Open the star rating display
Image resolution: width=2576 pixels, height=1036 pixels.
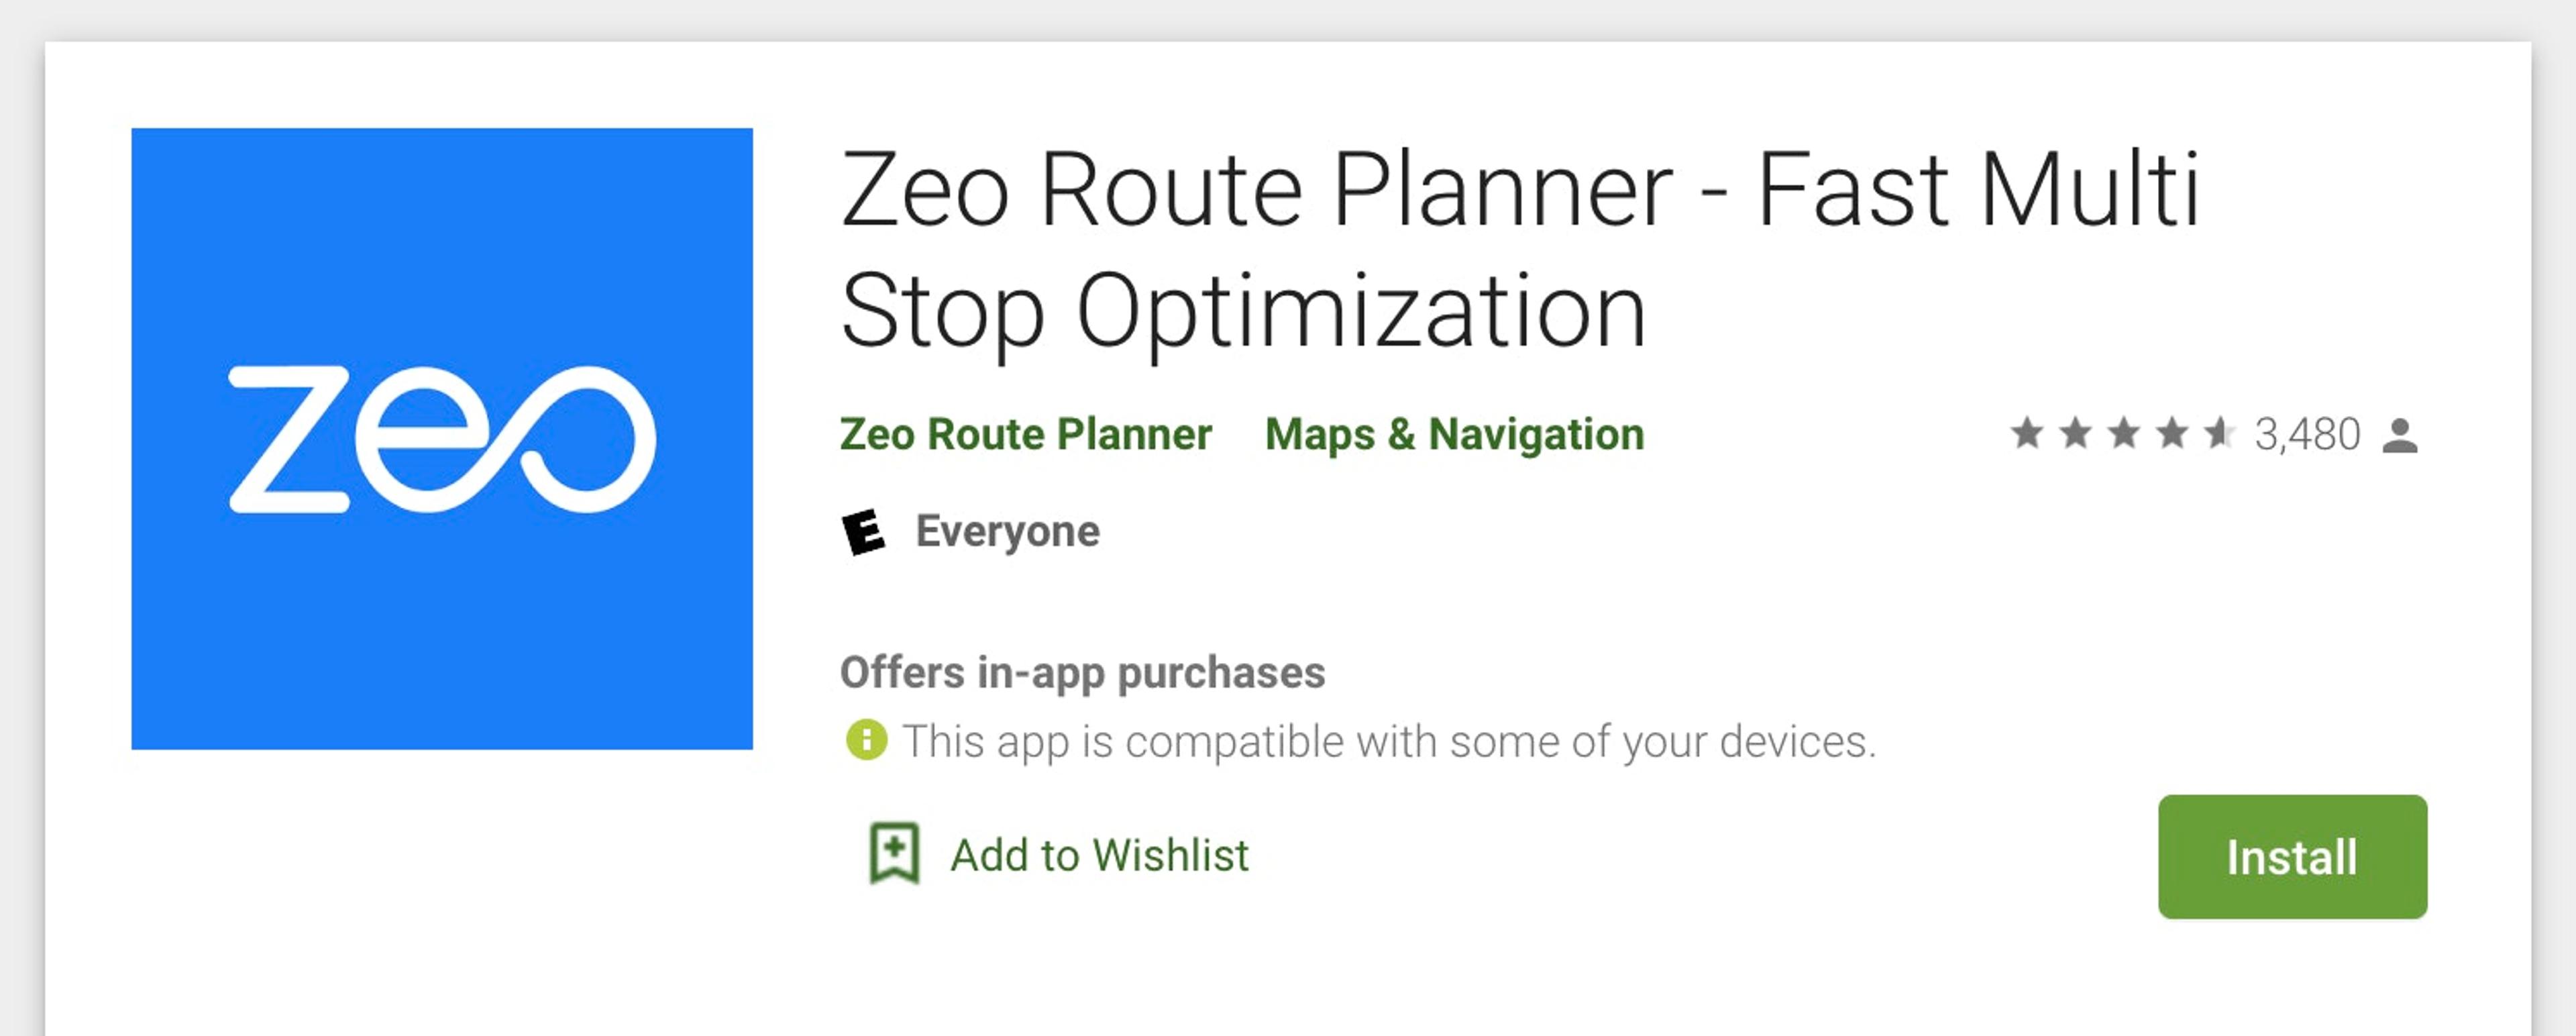click(2125, 434)
